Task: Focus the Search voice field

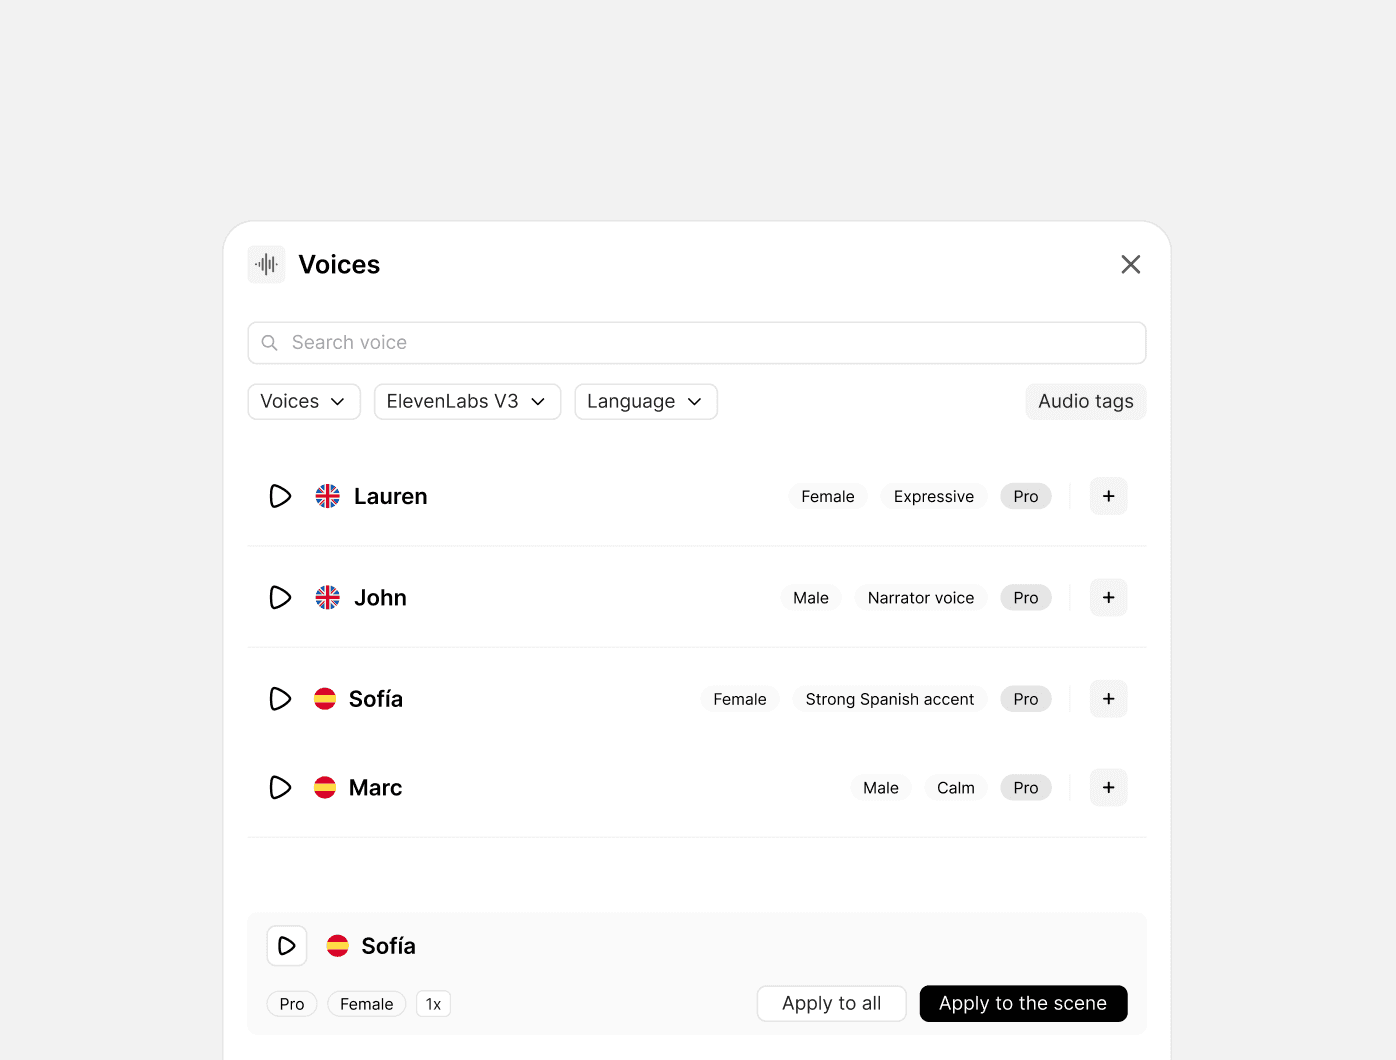Action: click(x=697, y=343)
